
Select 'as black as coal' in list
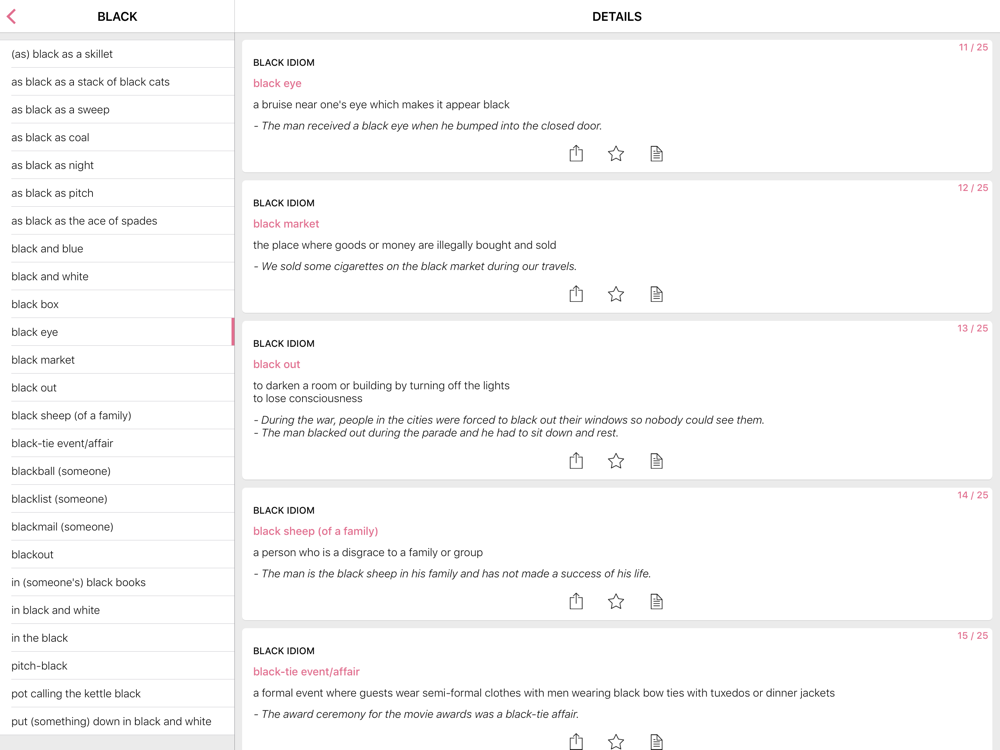click(50, 138)
